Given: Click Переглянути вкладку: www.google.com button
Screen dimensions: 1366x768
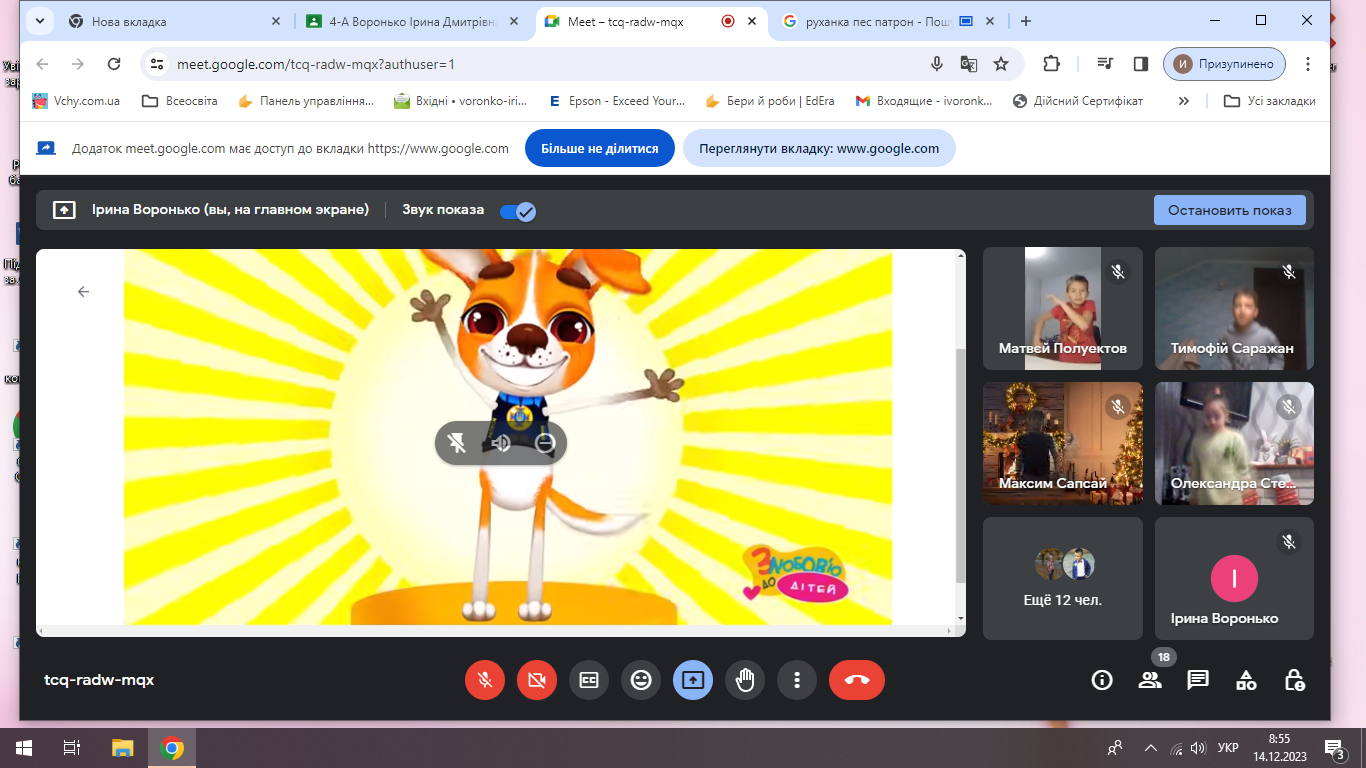Looking at the screenshot, I should (819, 149).
